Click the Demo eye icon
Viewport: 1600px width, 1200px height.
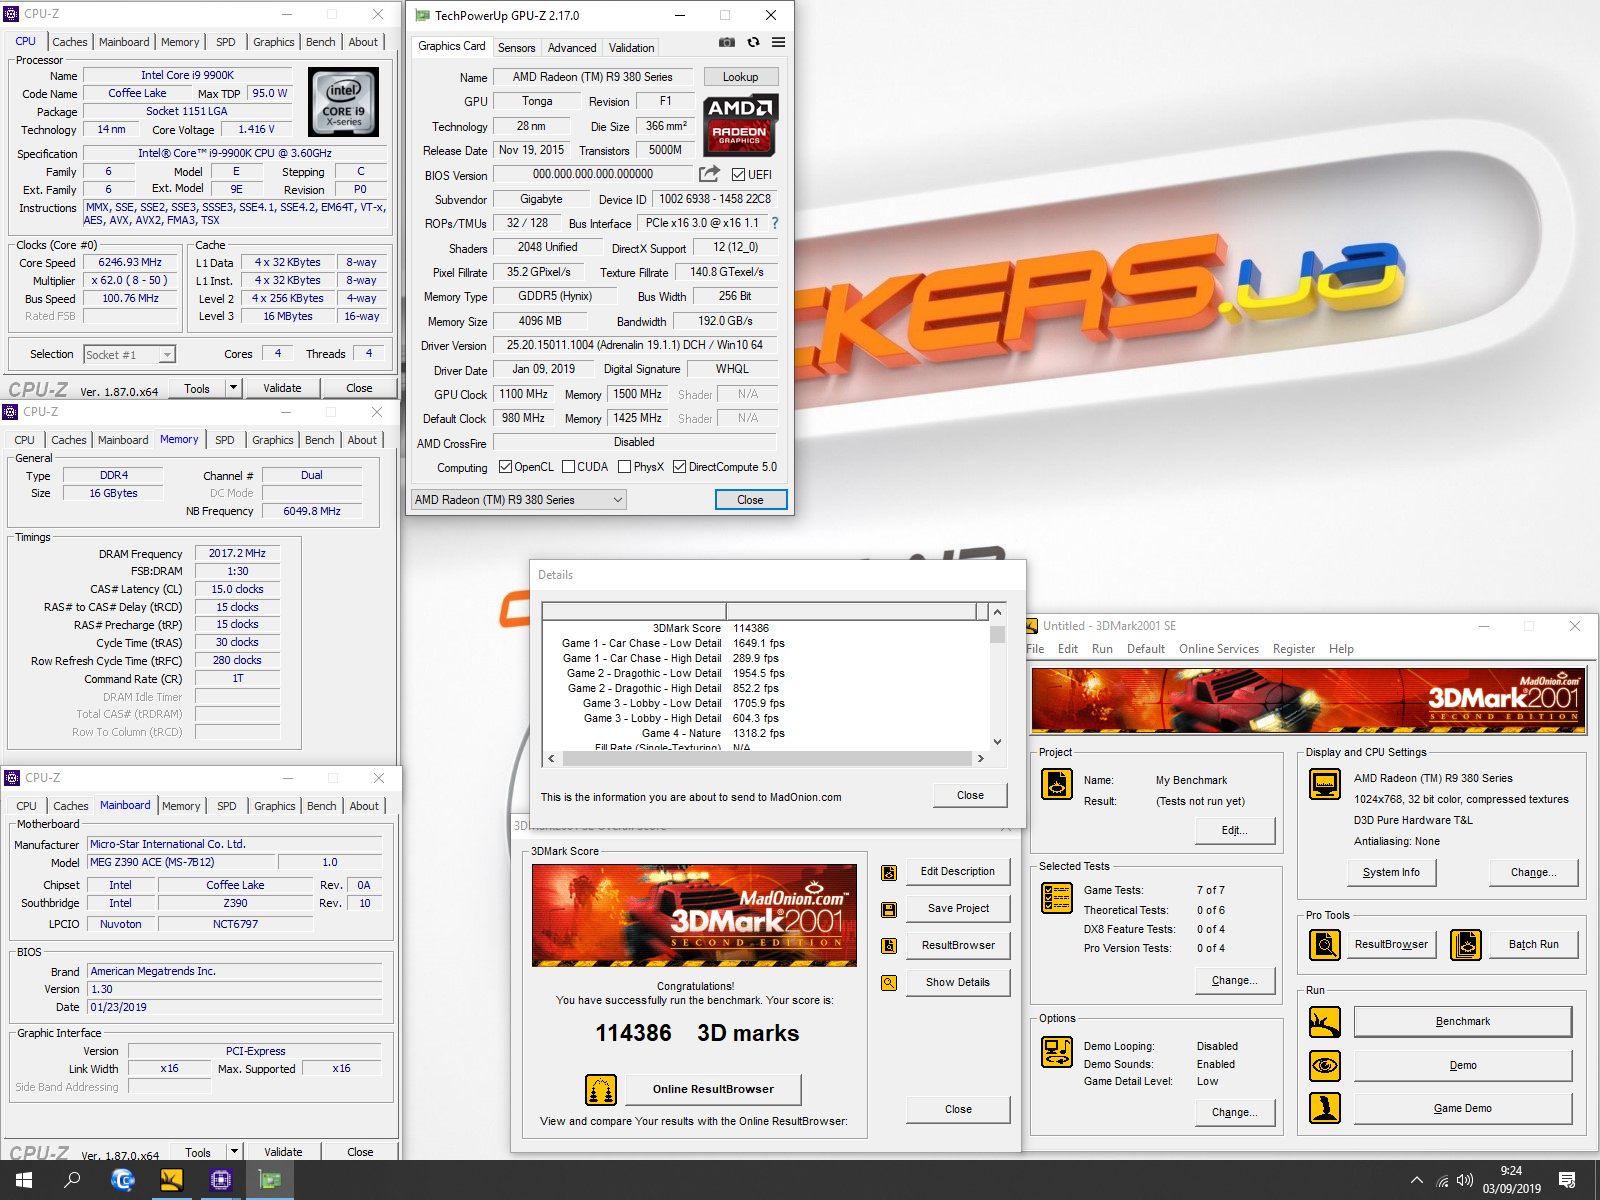point(1325,1065)
